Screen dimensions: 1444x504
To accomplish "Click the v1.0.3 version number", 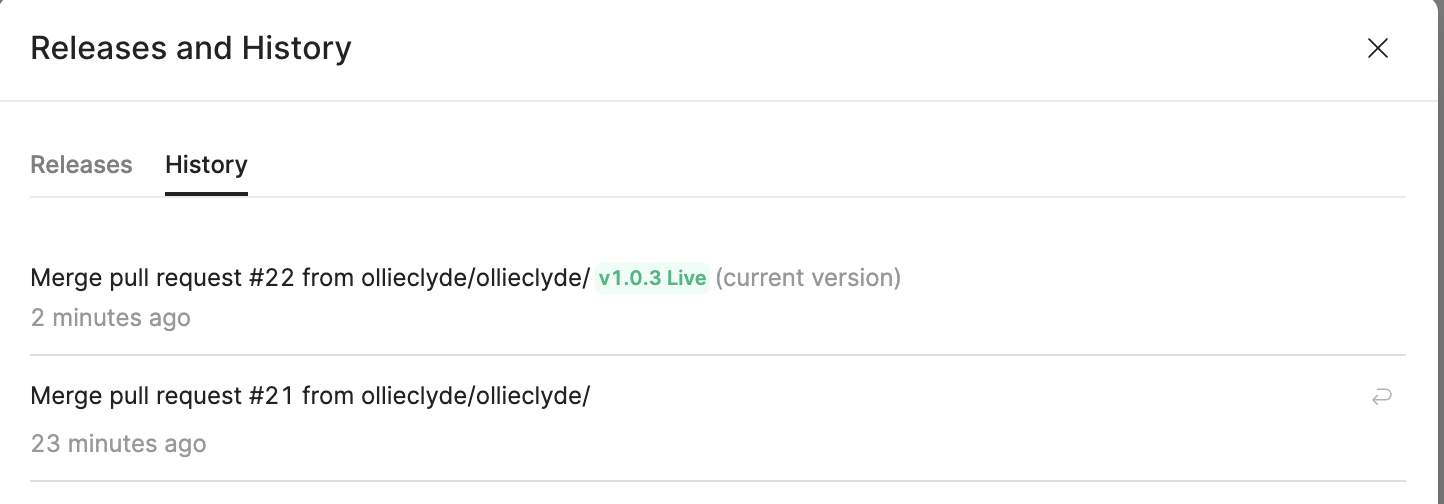I will 630,278.
